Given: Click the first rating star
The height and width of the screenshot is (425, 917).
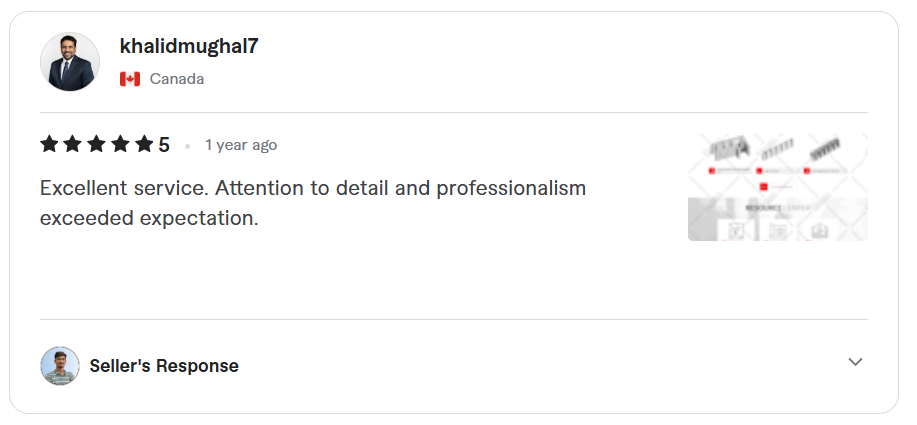Looking at the screenshot, I should [50, 145].
